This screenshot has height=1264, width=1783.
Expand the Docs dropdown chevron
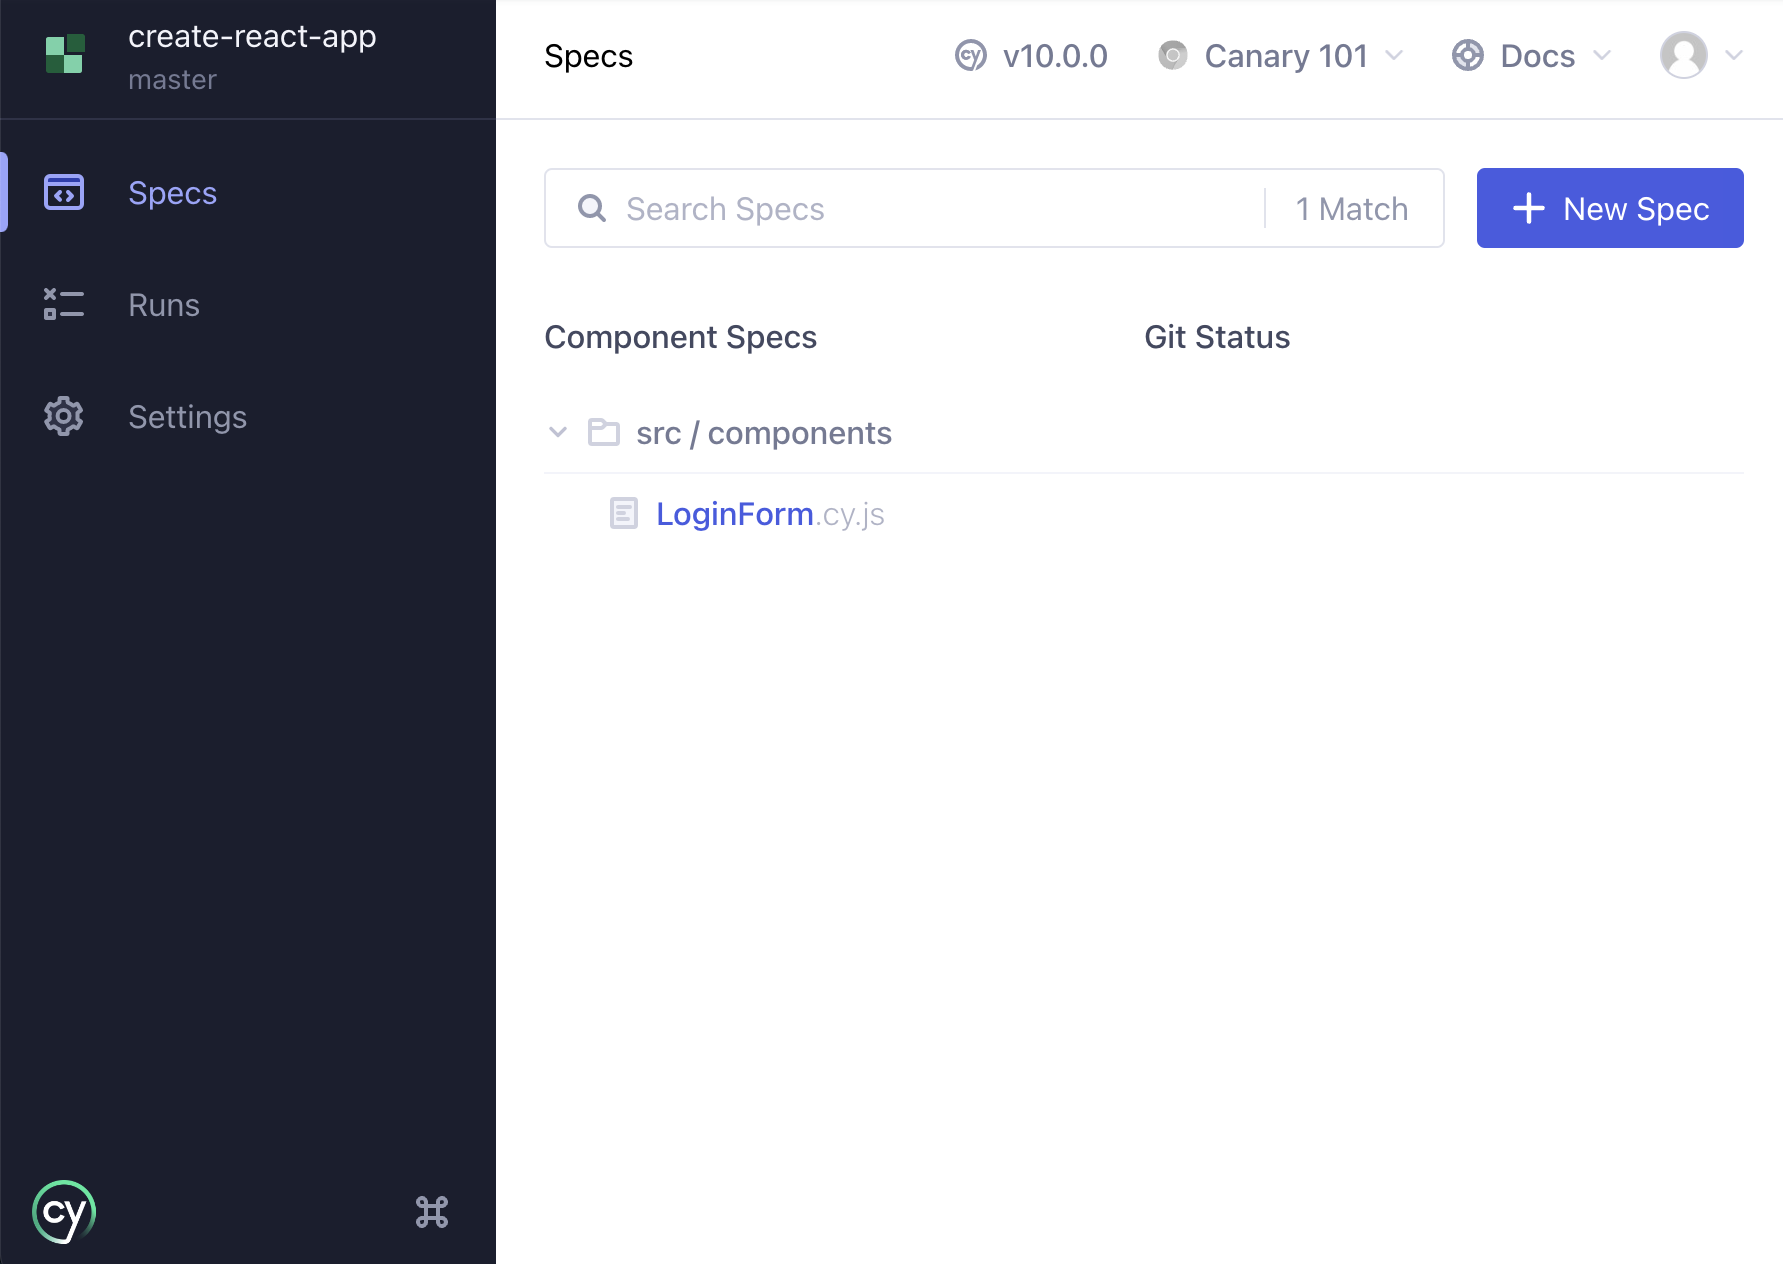click(1602, 56)
